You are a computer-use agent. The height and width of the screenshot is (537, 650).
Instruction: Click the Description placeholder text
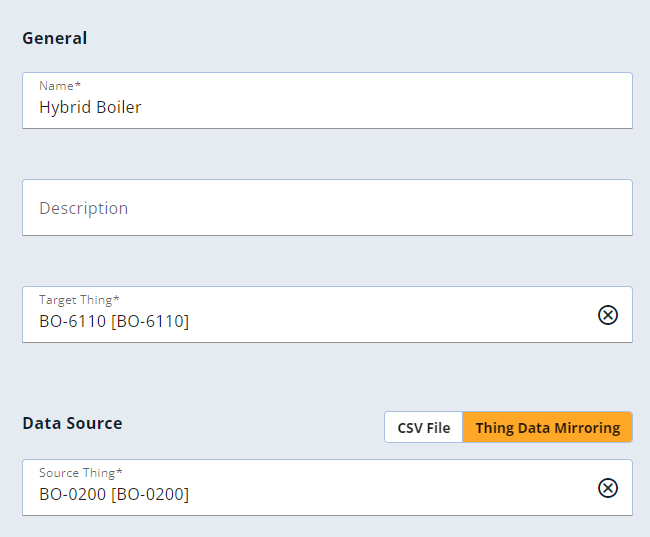(x=84, y=208)
